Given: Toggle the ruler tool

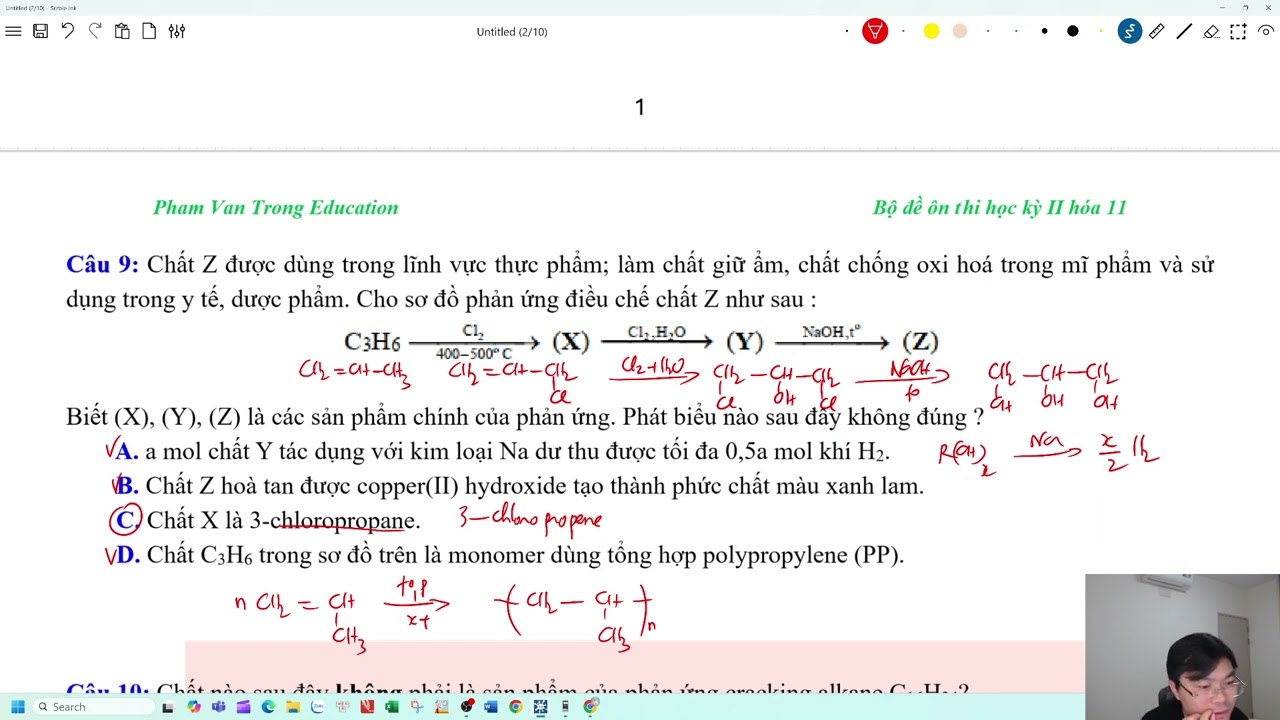Looking at the screenshot, I should click(x=1157, y=31).
